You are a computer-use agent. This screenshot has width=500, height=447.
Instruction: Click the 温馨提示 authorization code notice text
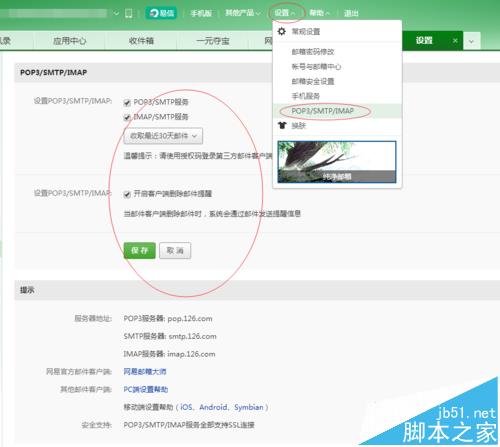coord(198,156)
